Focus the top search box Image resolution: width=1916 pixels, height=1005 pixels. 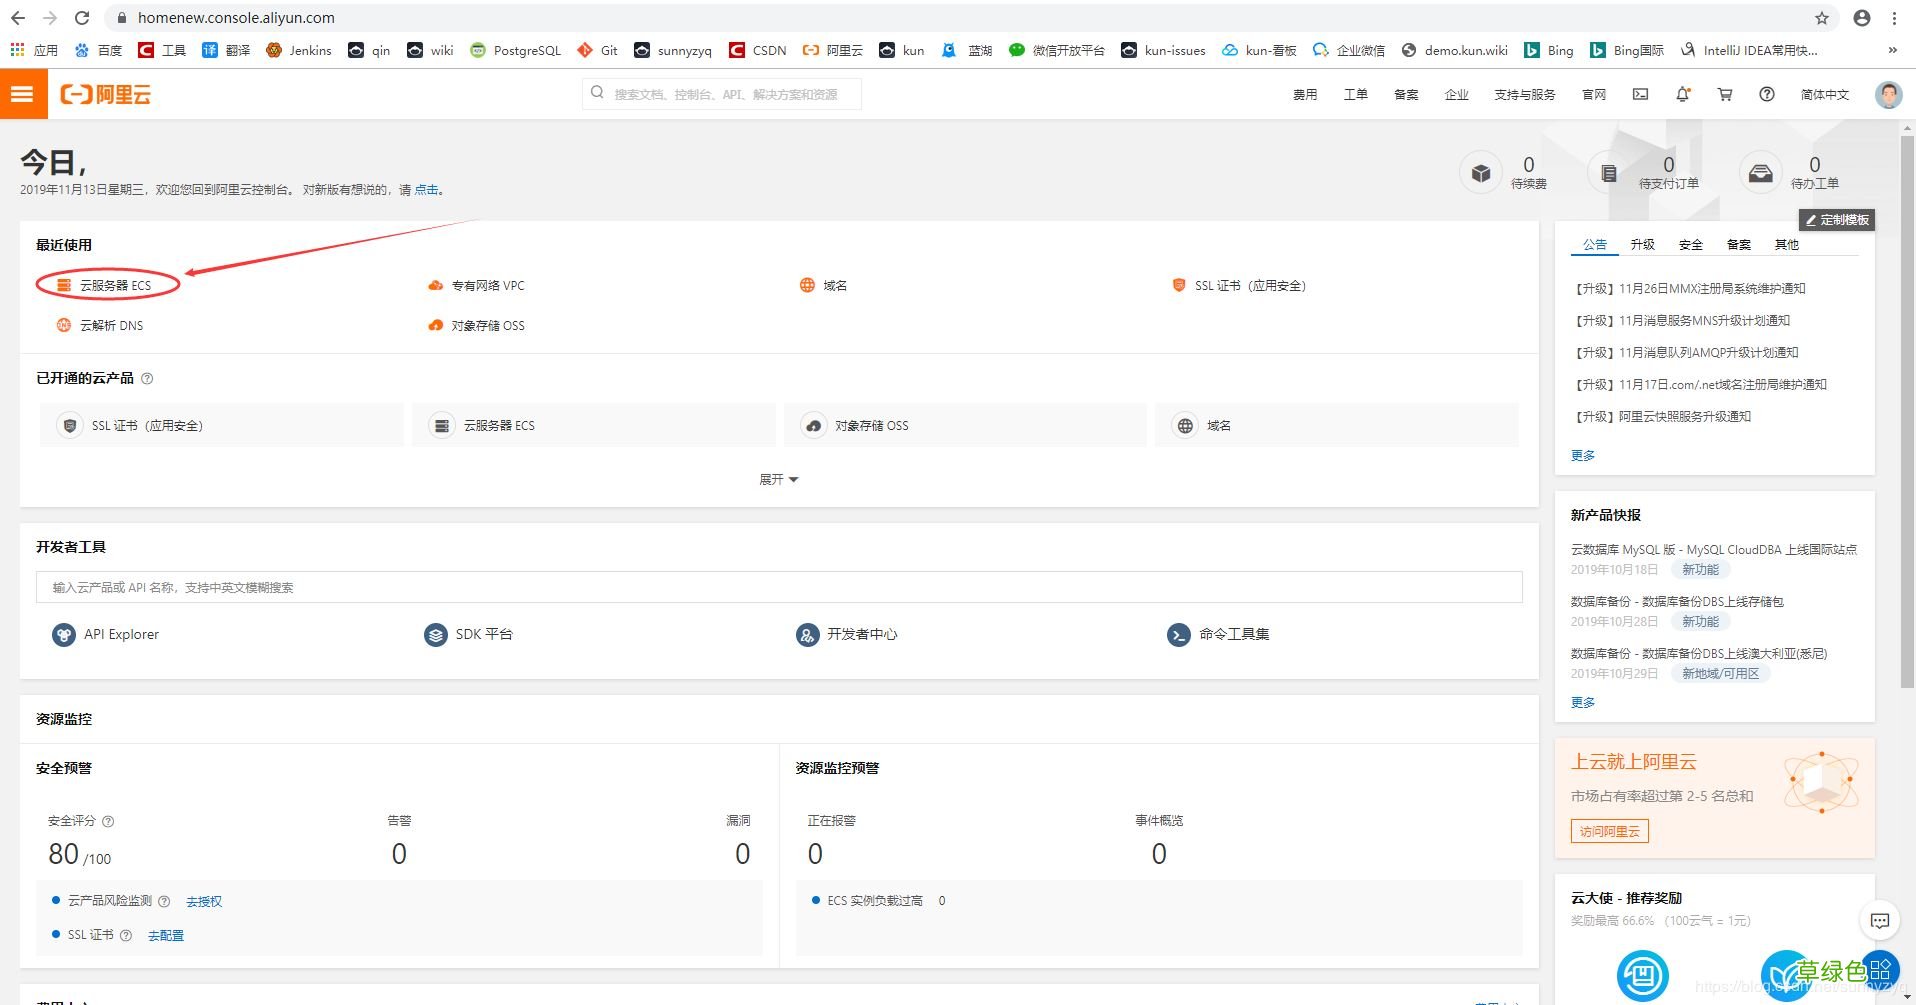pyautogui.click(x=721, y=94)
